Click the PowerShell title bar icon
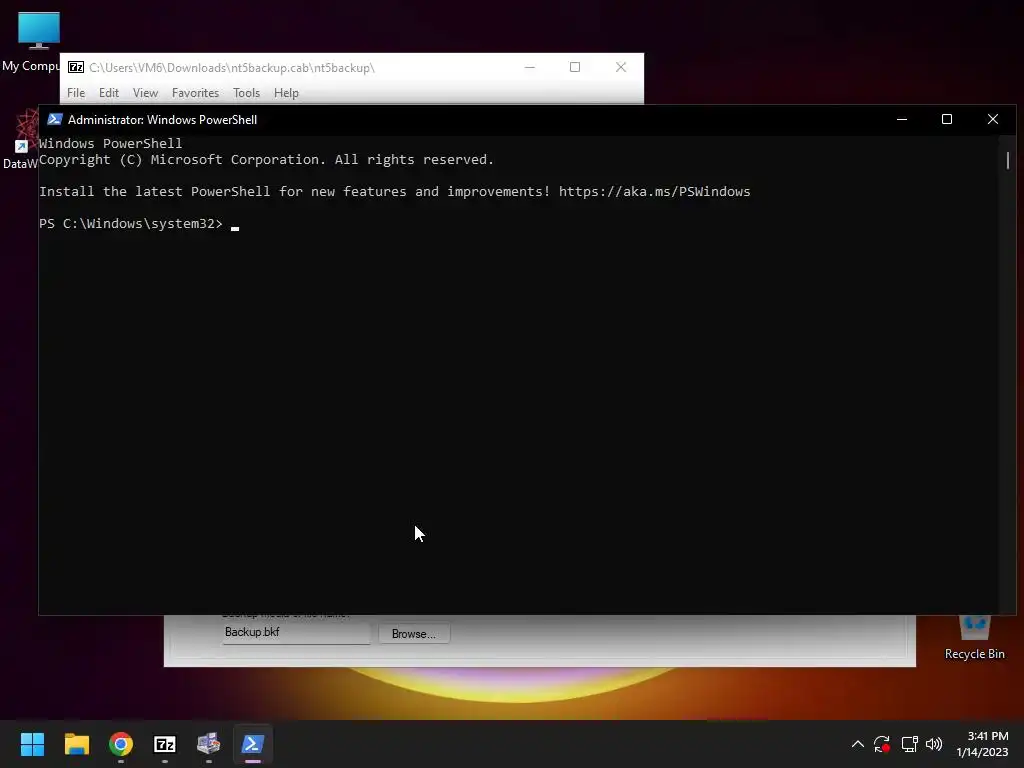1024x768 pixels. point(55,120)
